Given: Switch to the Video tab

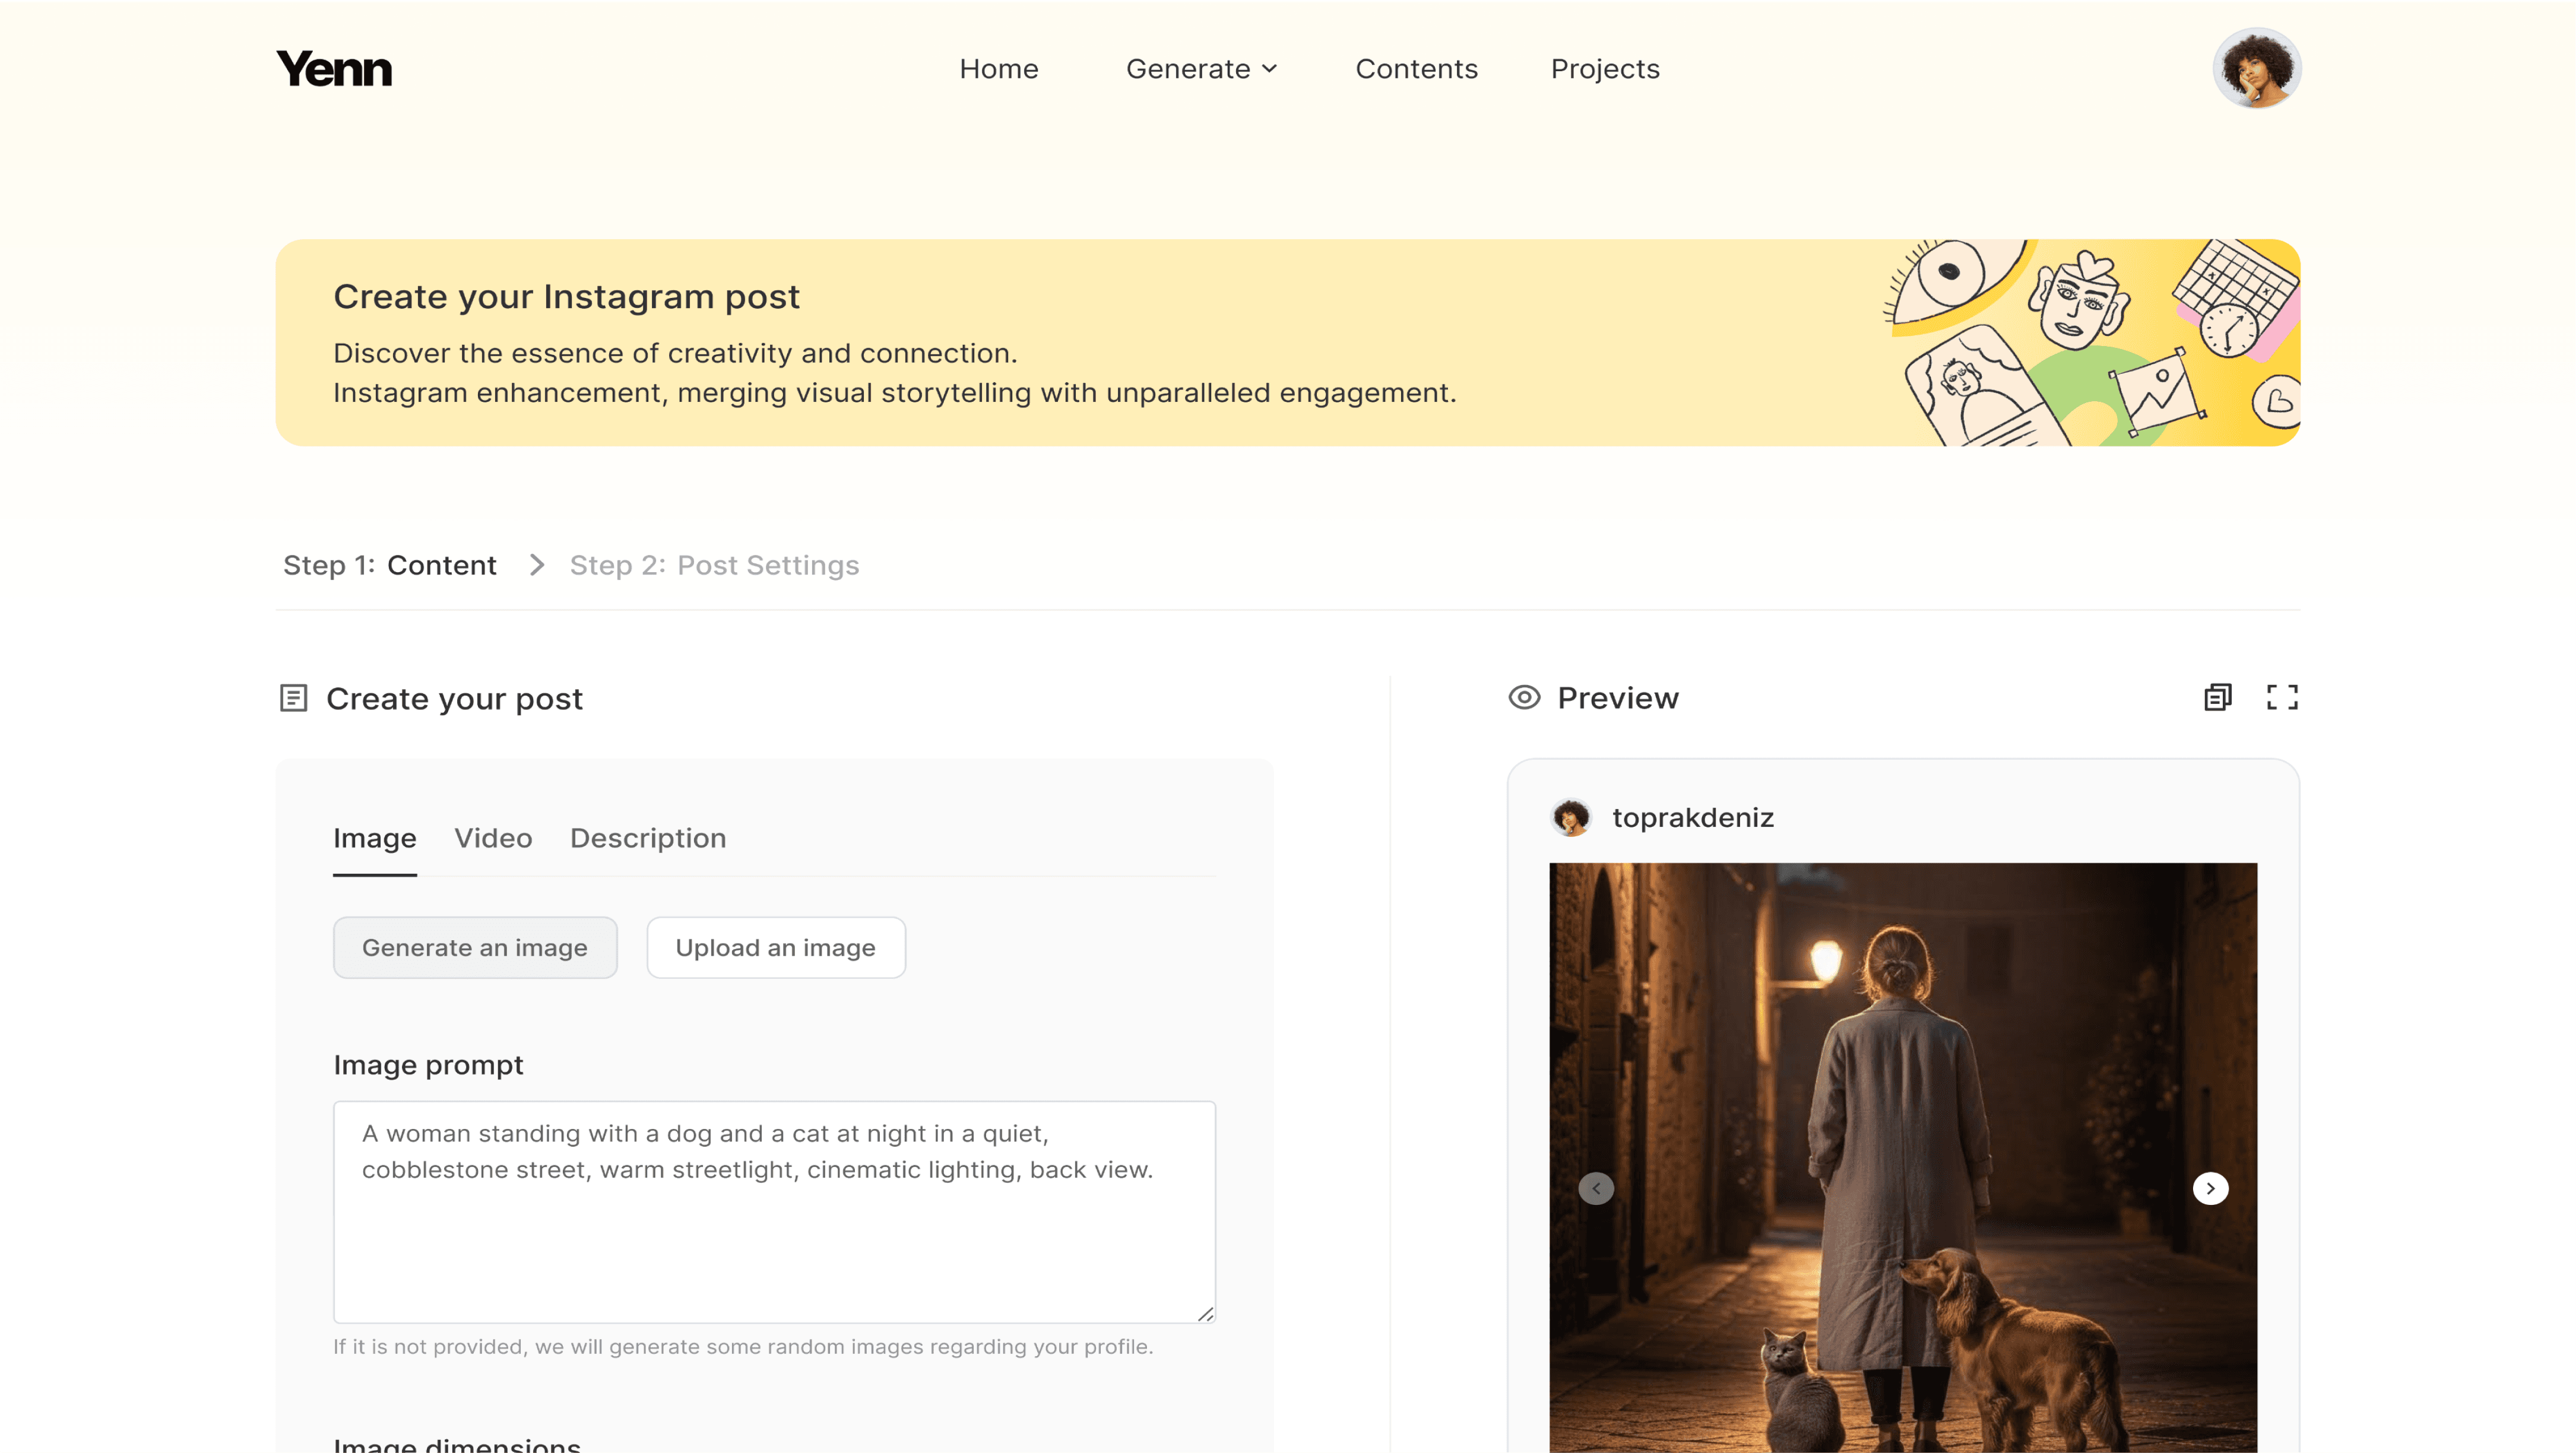Looking at the screenshot, I should pos(493,838).
